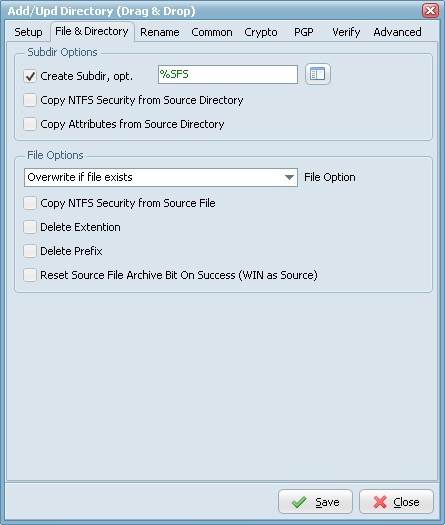Expand the File Option dropdown arrow
The width and height of the screenshot is (445, 525).
[289, 177]
